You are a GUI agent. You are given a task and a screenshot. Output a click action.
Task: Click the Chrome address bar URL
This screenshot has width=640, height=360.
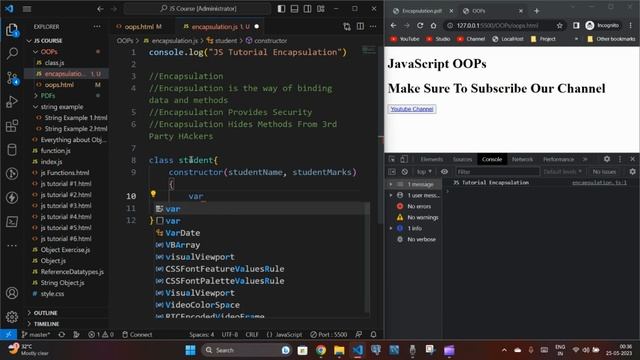[497, 25]
